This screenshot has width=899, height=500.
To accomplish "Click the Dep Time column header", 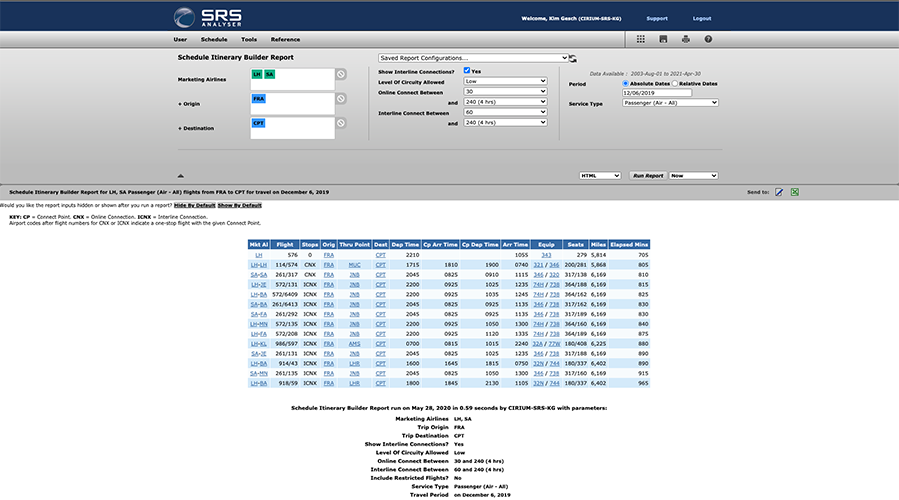I will coord(405,244).
